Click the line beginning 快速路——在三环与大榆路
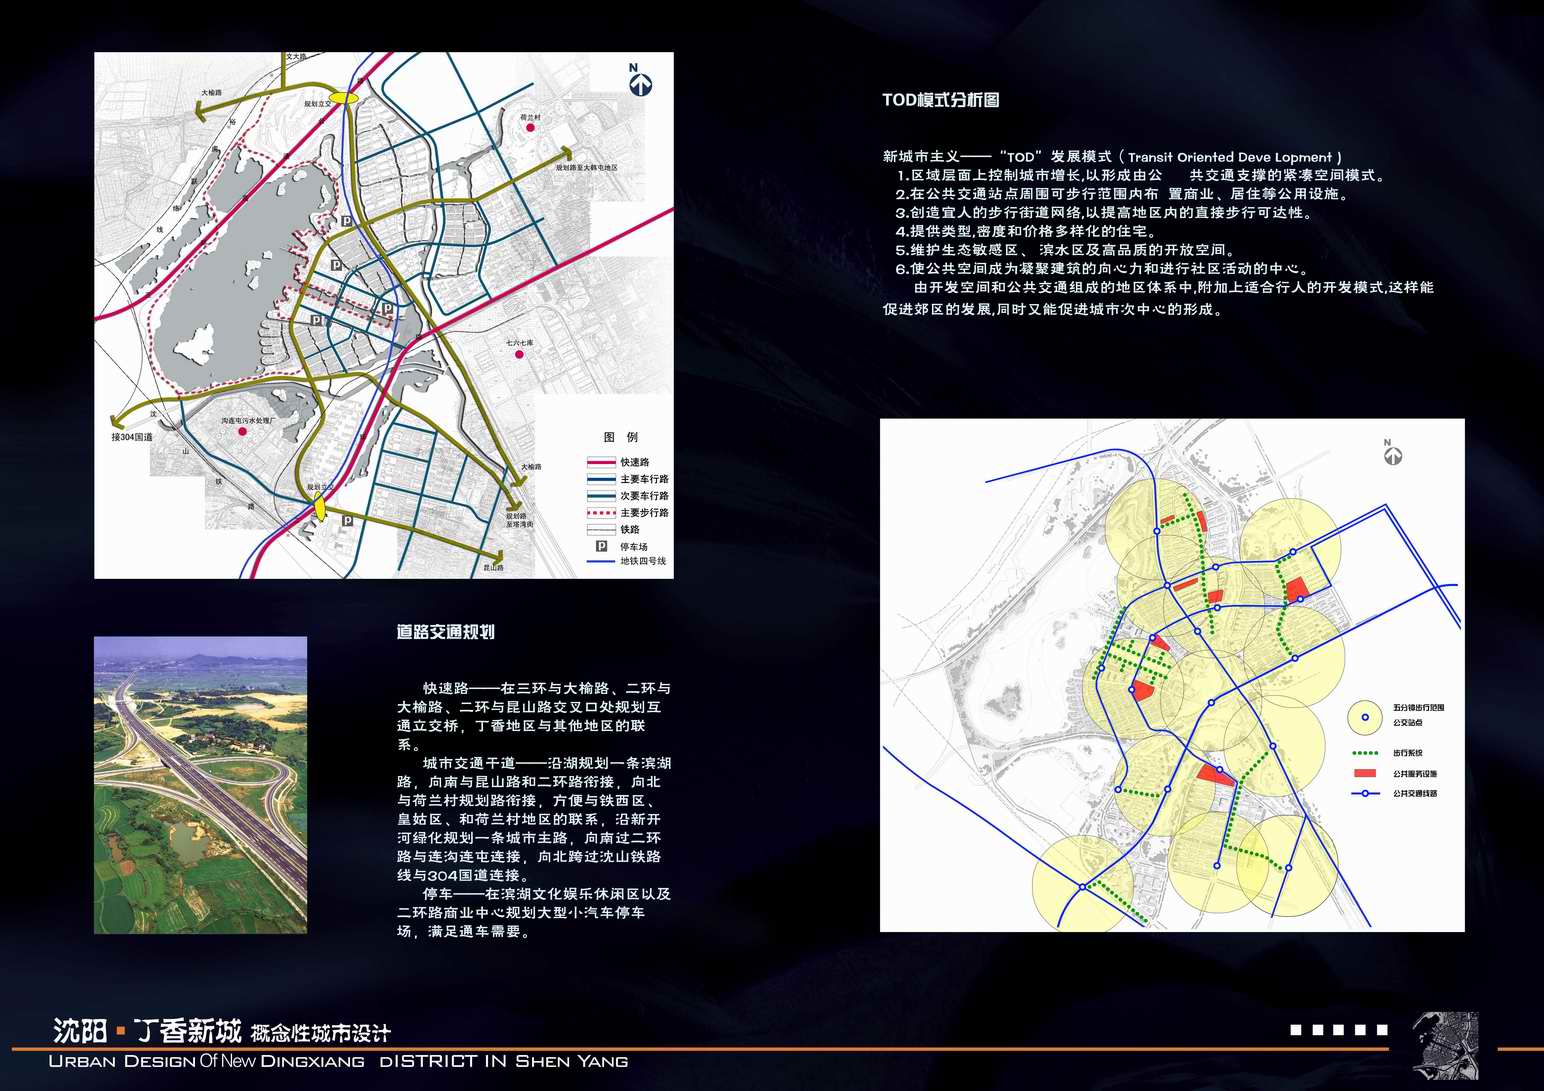1544x1091 pixels. (x=546, y=689)
